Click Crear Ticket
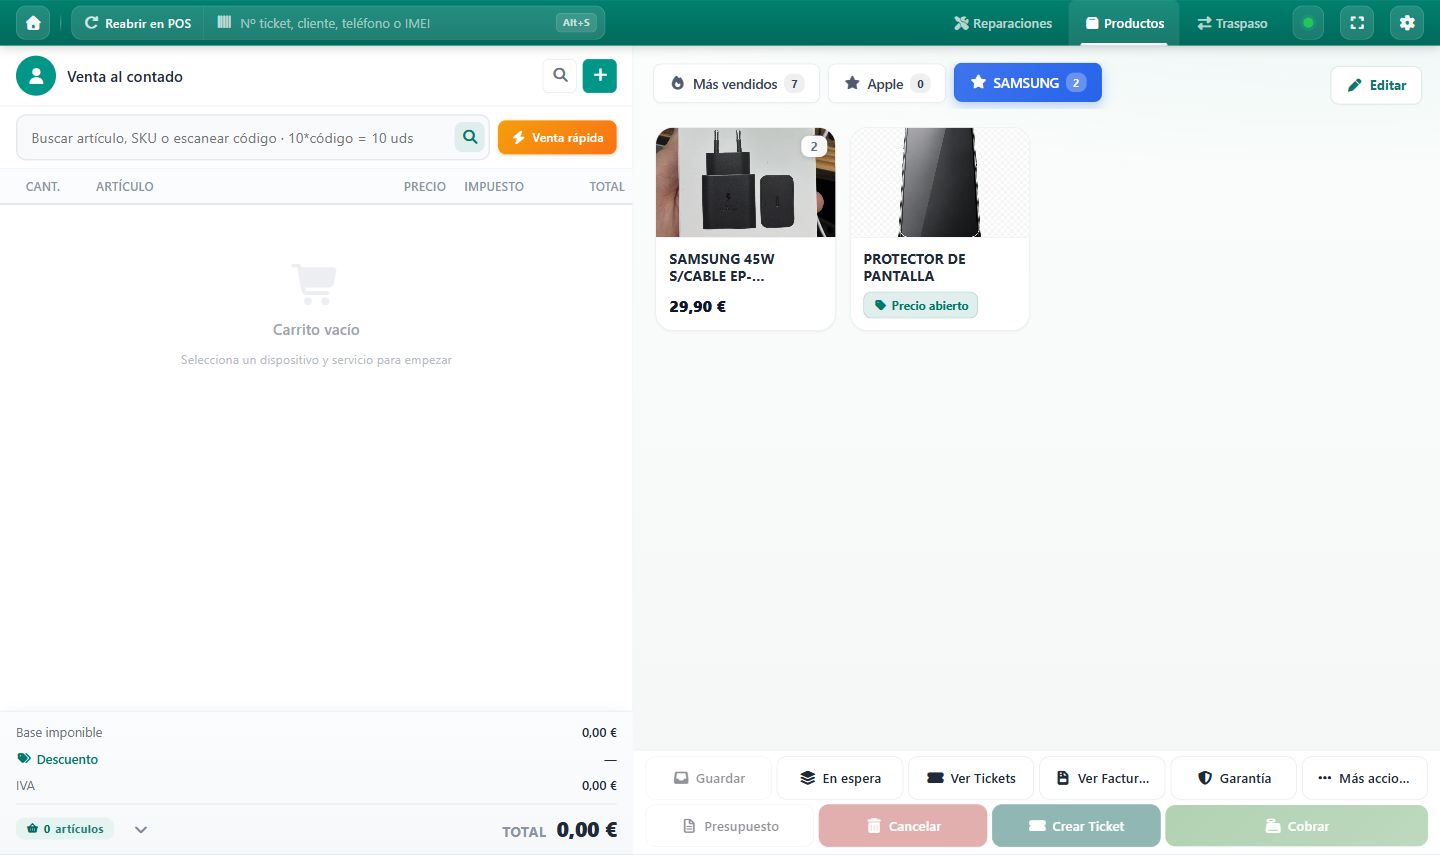1440x855 pixels. point(1076,826)
